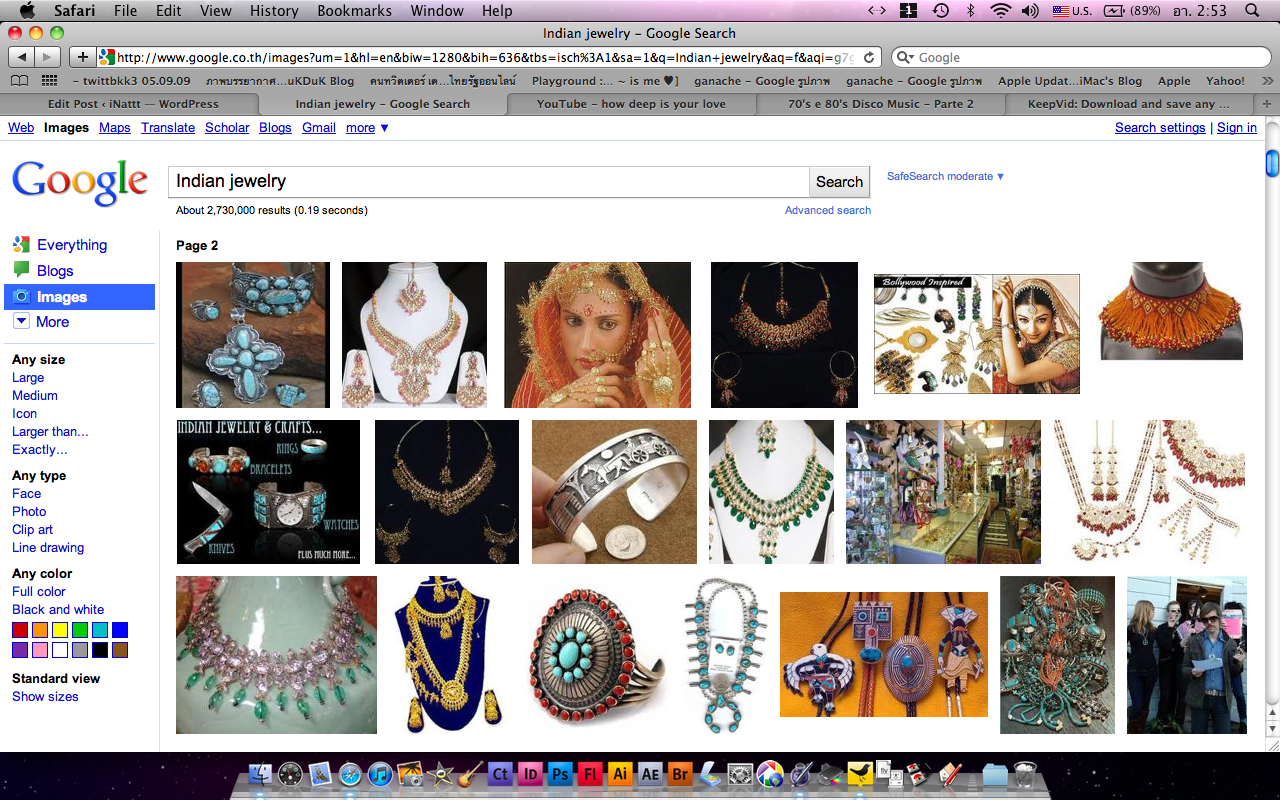
Task: Open the volume control in menu bar
Action: [1029, 11]
